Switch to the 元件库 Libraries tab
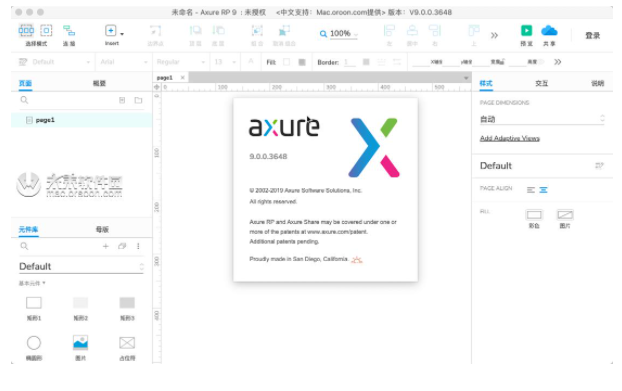The height and width of the screenshot is (391, 622). coord(28,229)
